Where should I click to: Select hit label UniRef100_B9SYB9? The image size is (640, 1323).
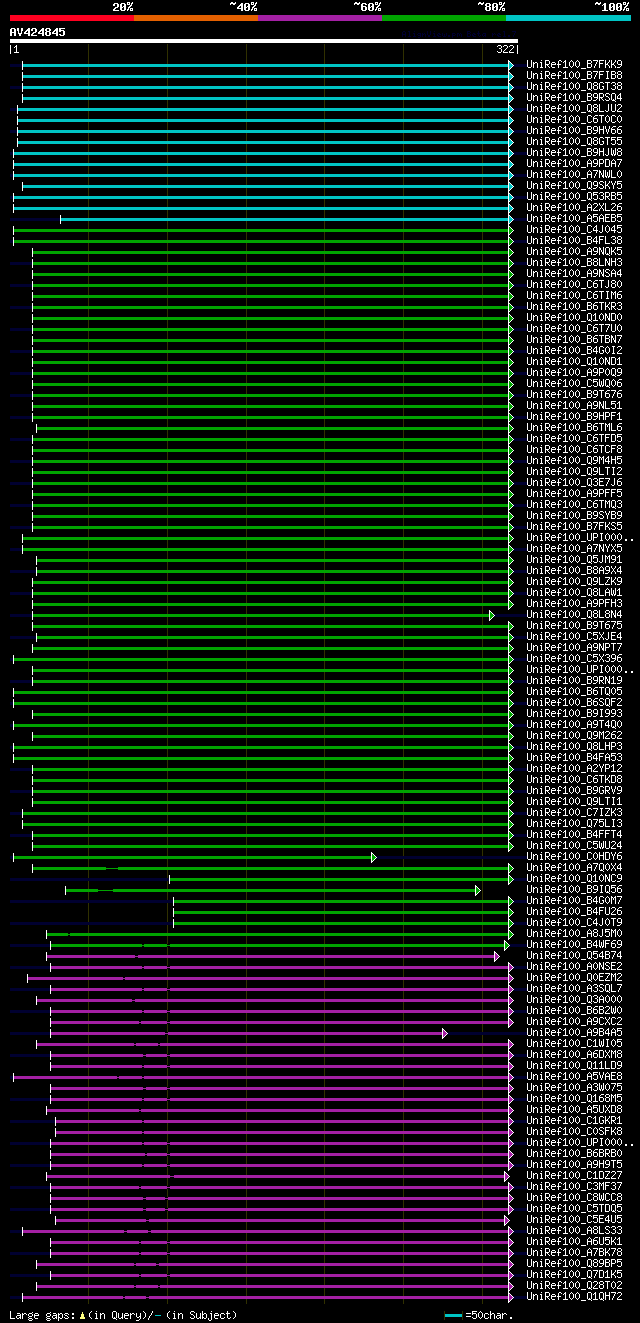(574, 516)
